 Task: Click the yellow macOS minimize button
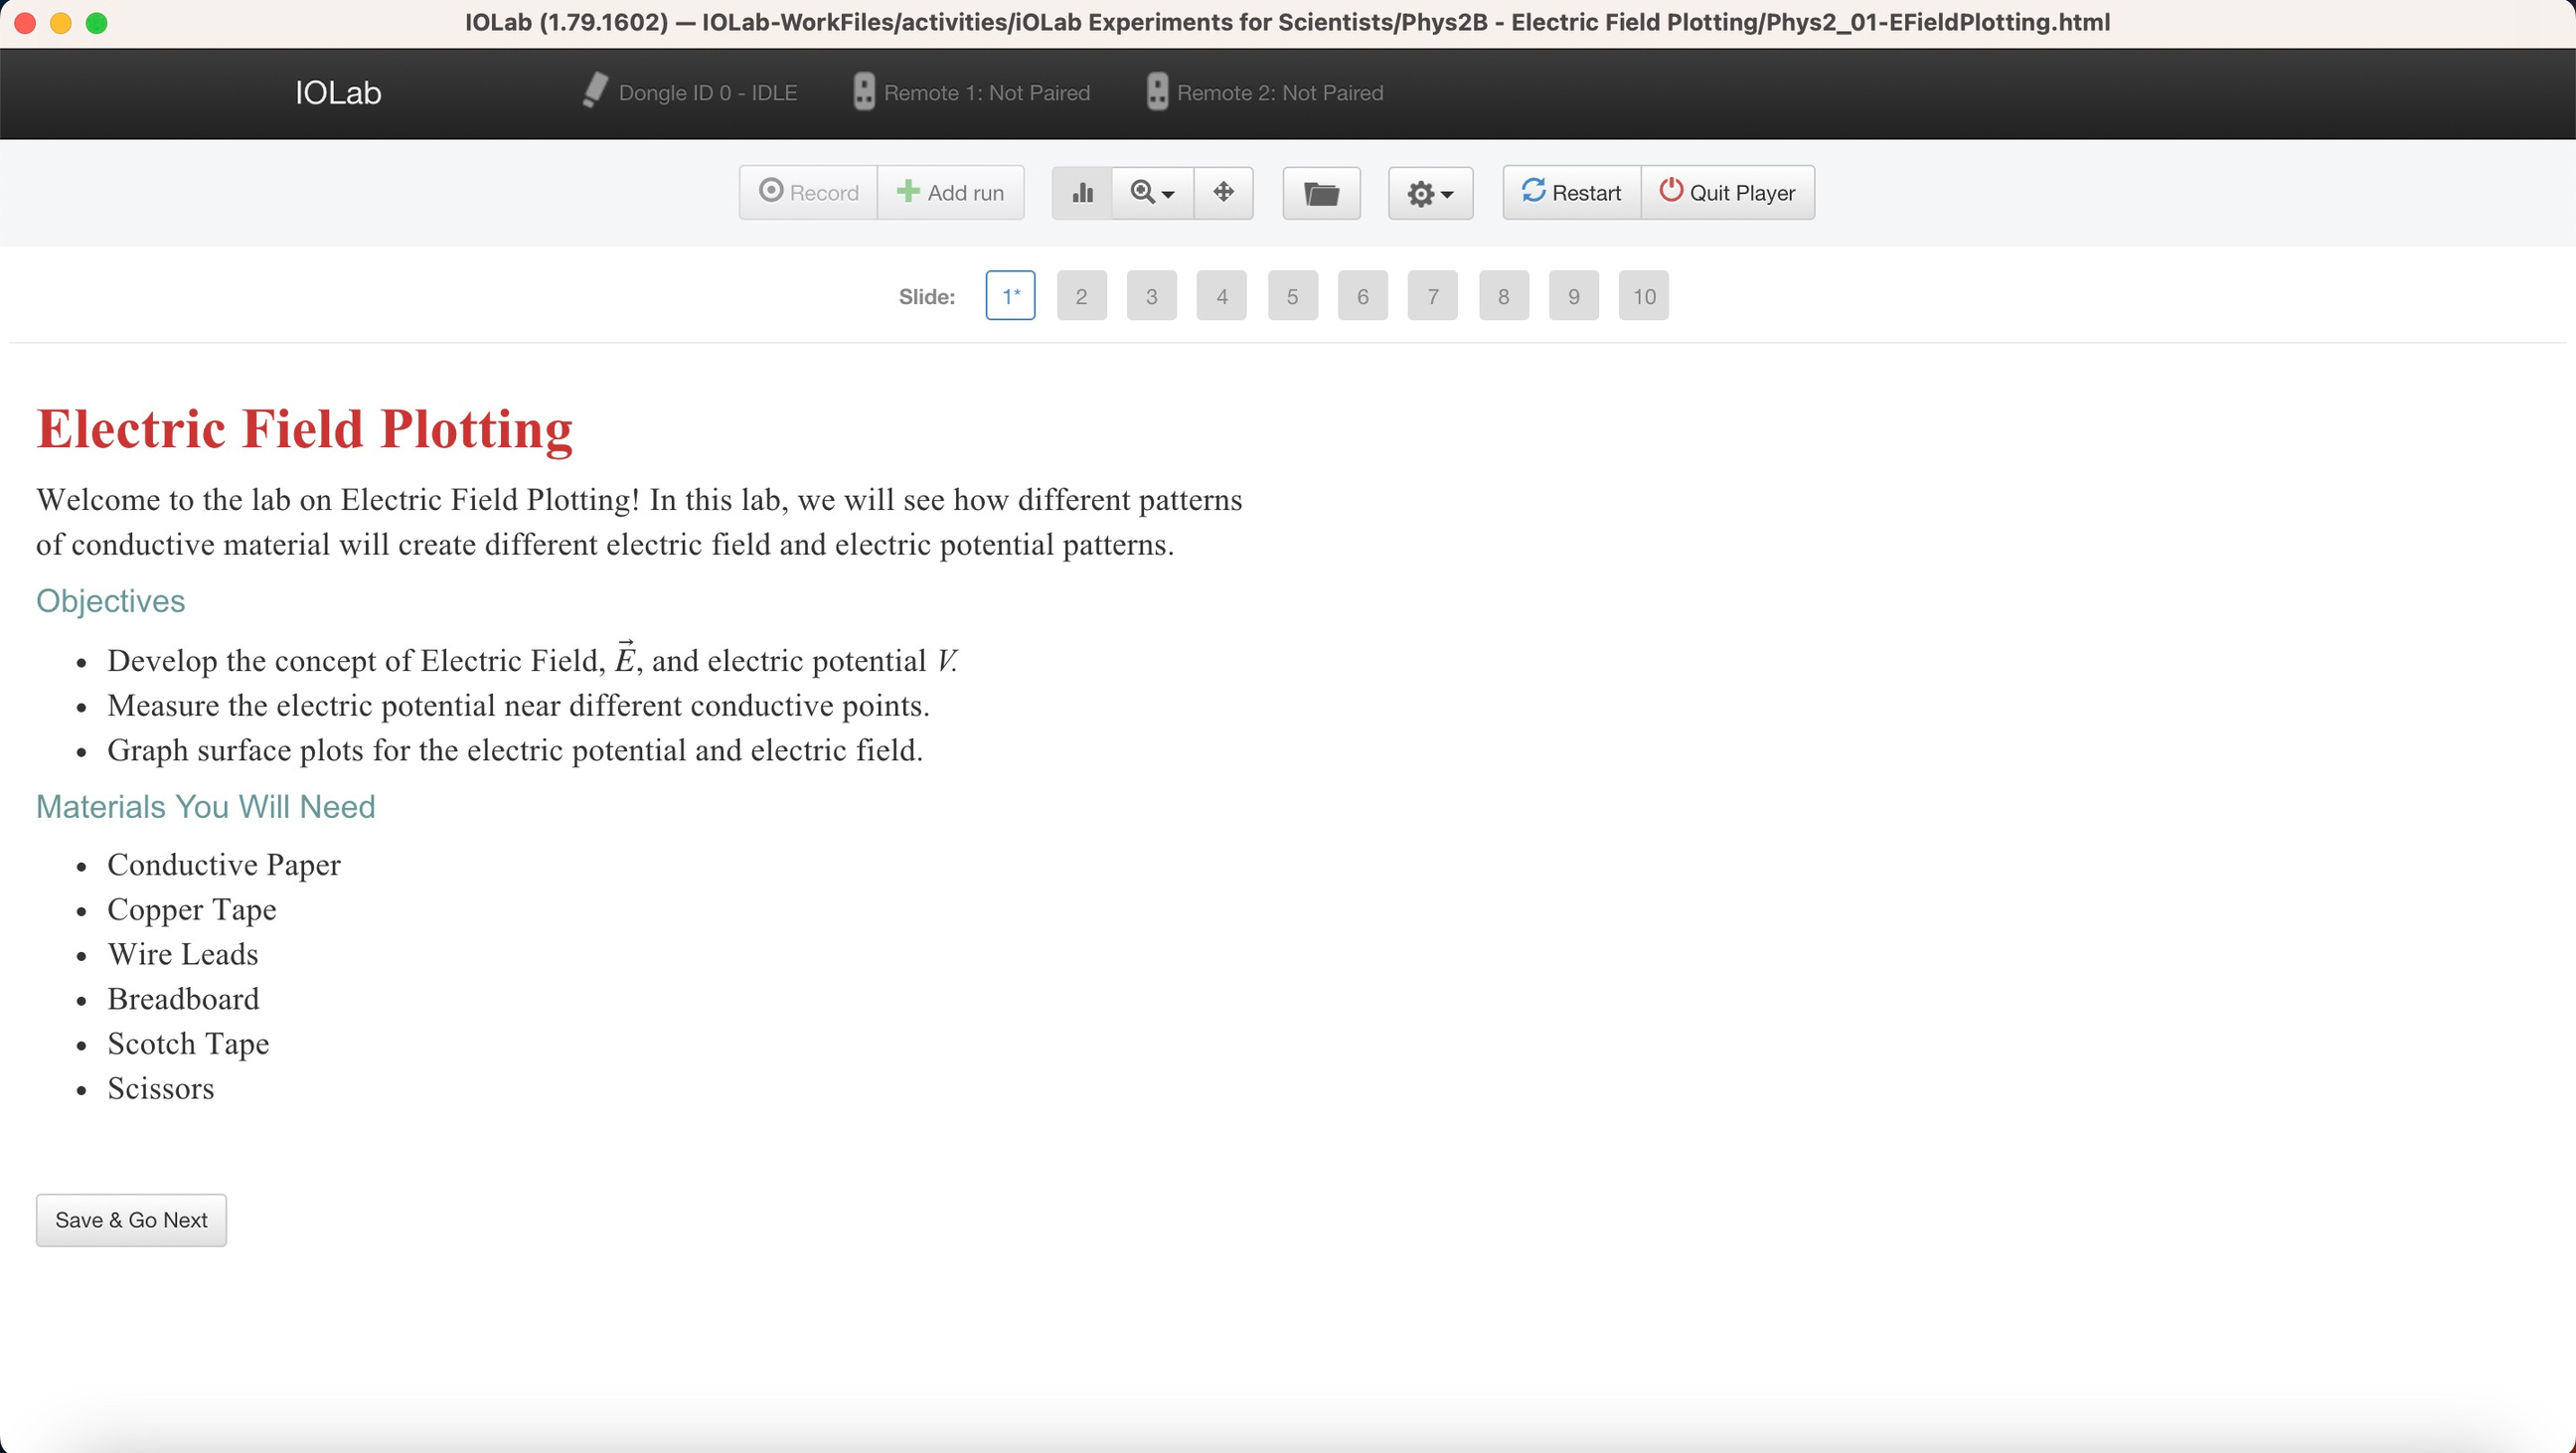tap(61, 23)
